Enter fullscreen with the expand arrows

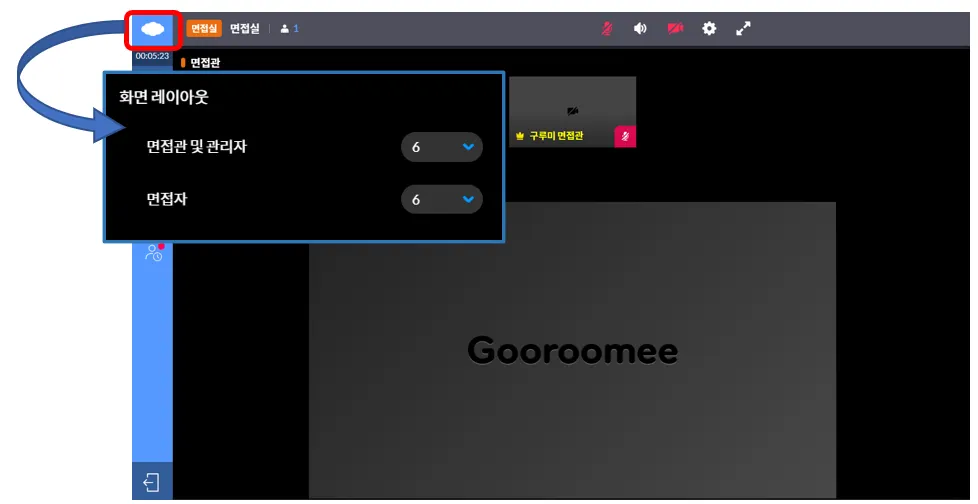[743, 29]
